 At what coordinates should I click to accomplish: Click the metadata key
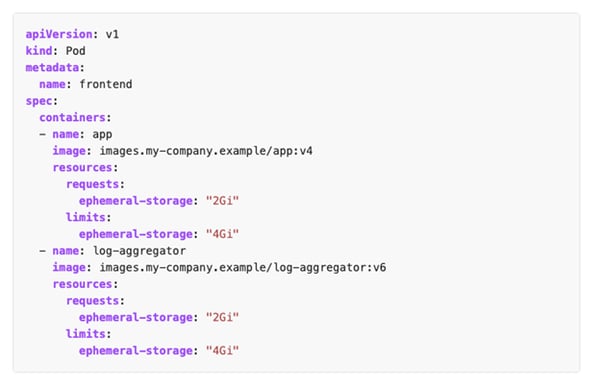tap(52, 68)
